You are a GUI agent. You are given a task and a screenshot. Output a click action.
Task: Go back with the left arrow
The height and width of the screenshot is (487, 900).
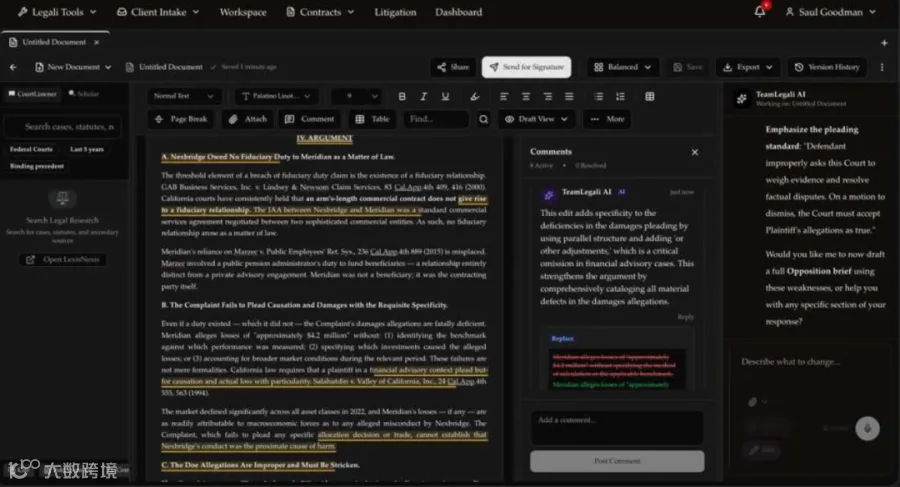click(13, 67)
